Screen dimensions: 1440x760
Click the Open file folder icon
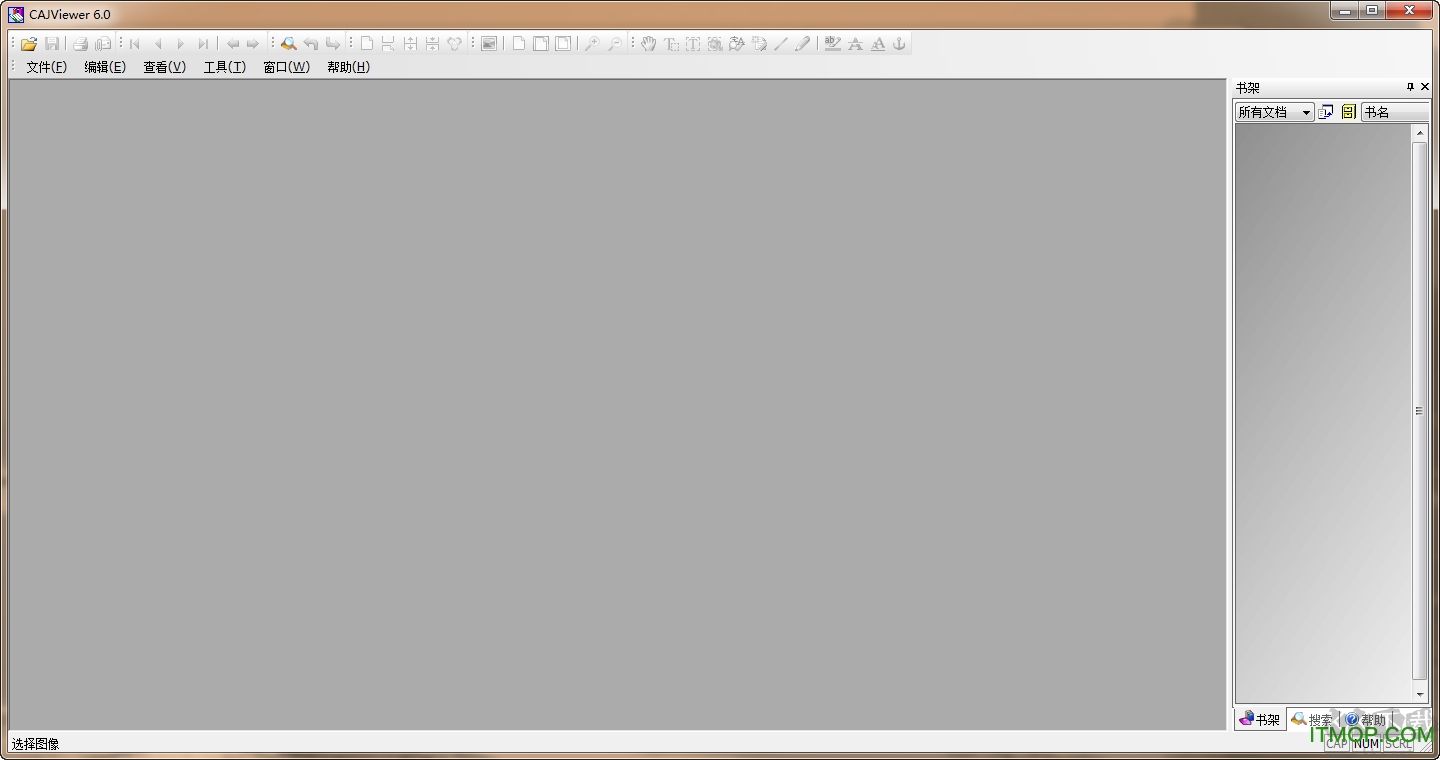coord(29,44)
